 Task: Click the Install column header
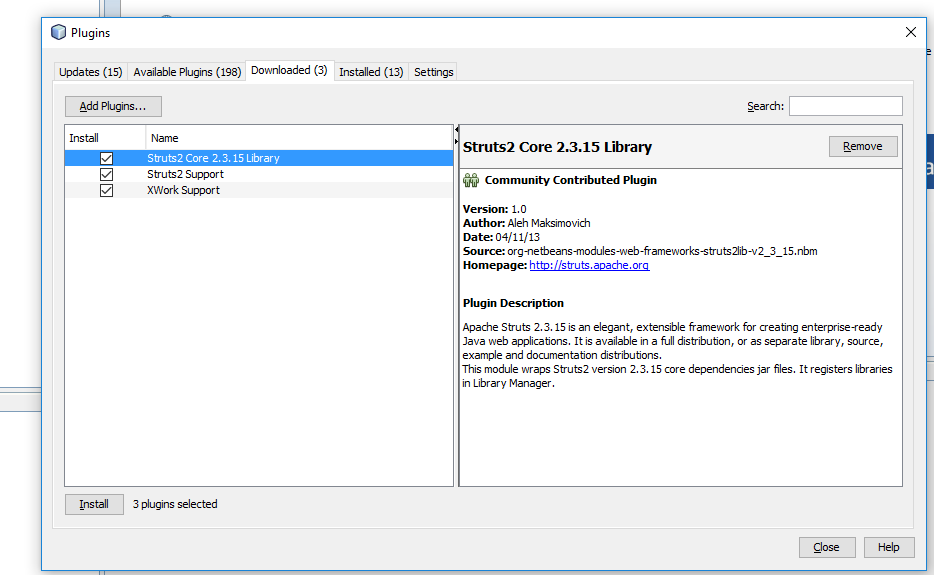(x=105, y=138)
